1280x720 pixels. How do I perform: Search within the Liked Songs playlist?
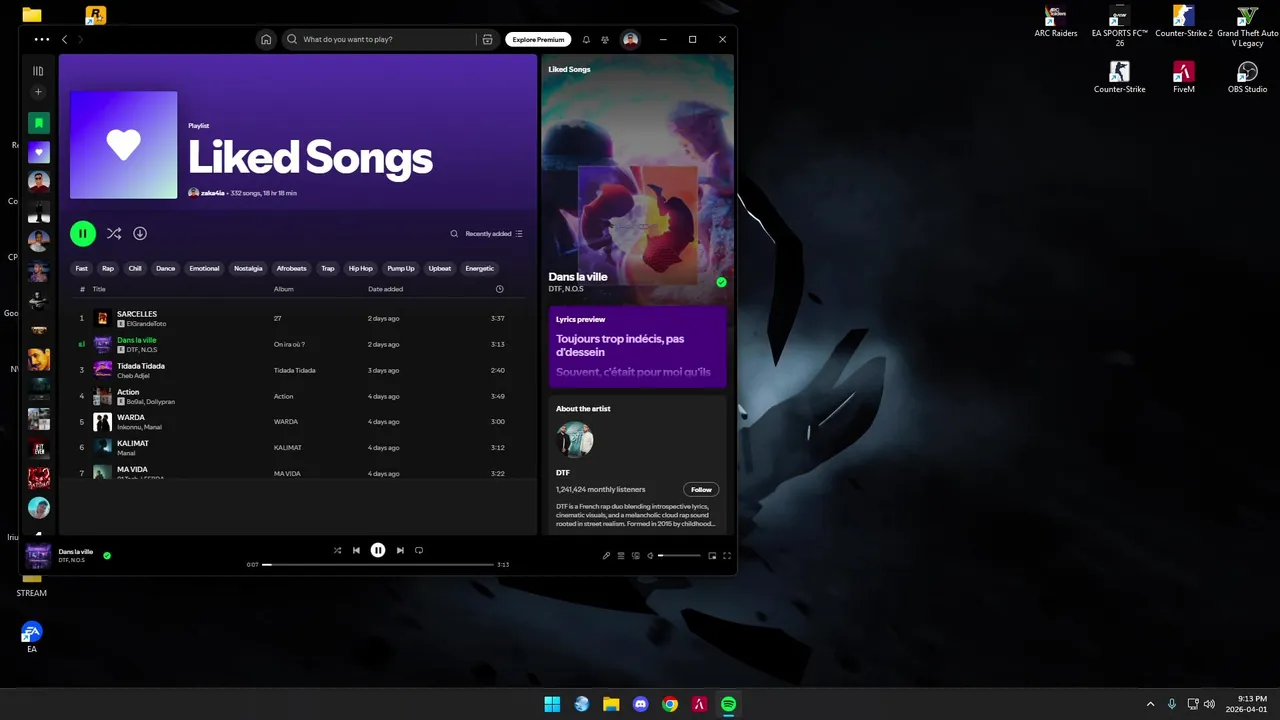pyautogui.click(x=454, y=234)
